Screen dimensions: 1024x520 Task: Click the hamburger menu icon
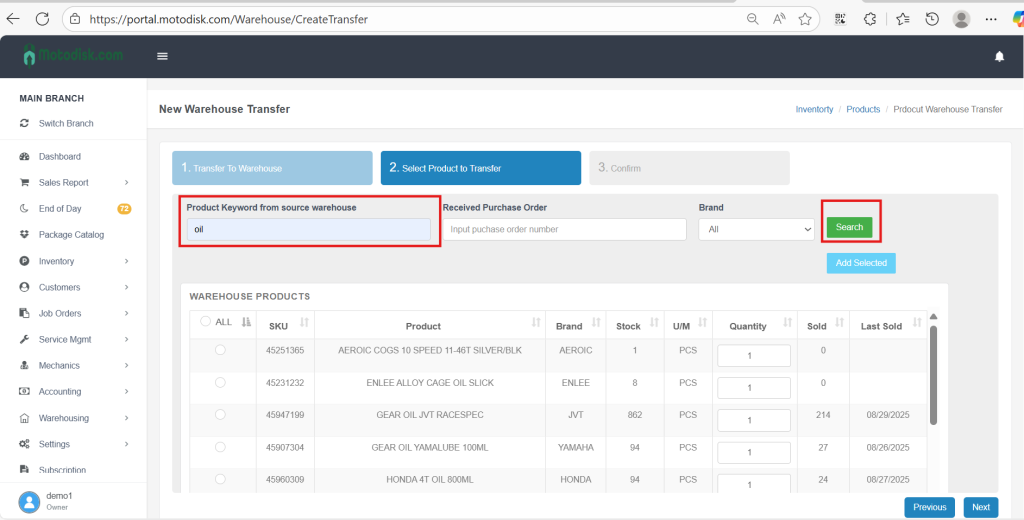click(162, 56)
